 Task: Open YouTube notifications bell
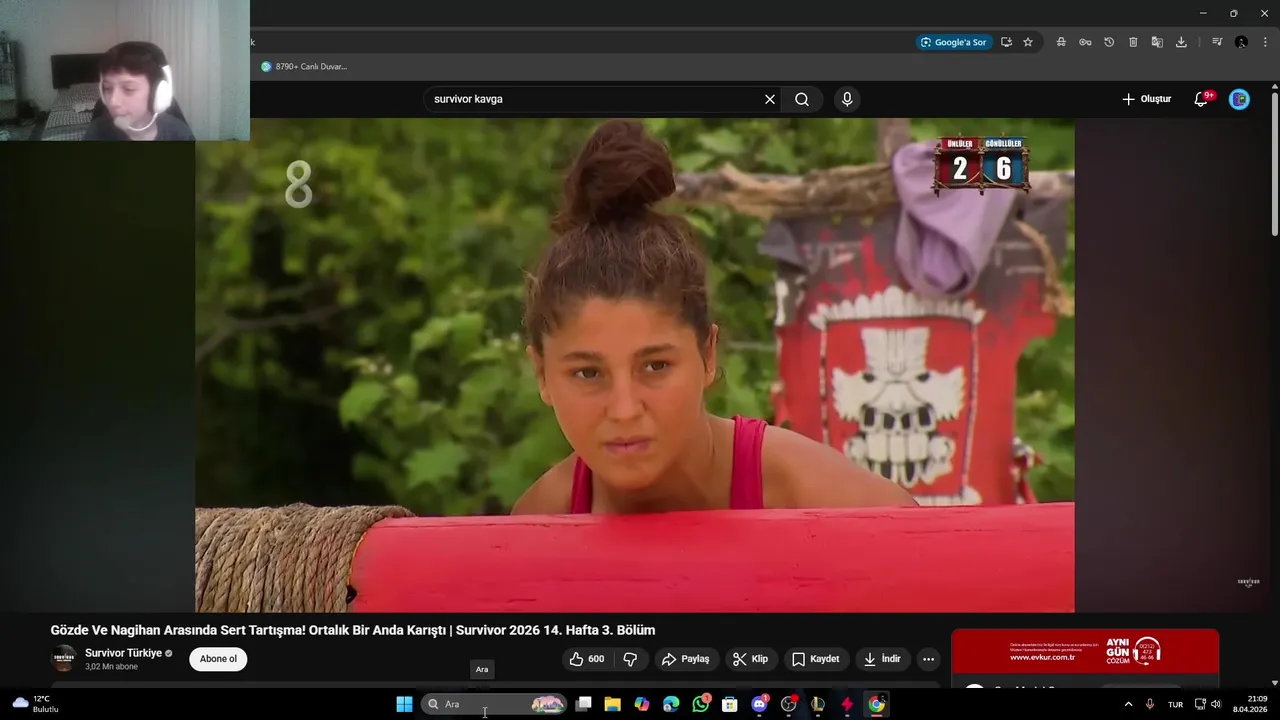tap(1202, 99)
